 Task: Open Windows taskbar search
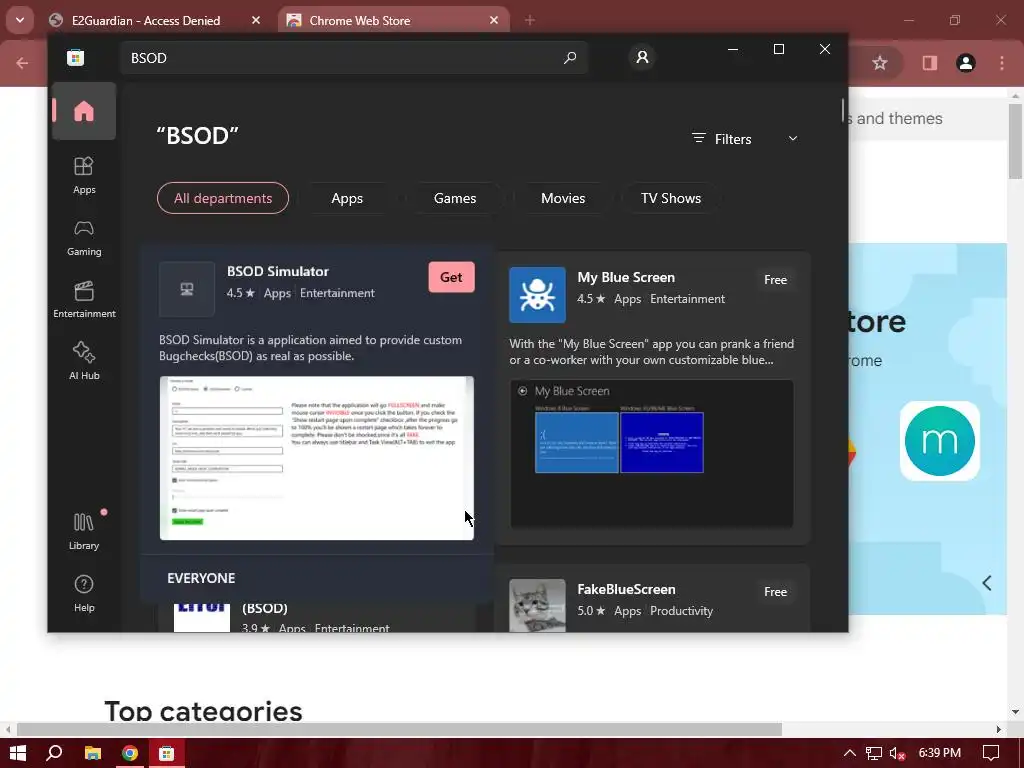(54, 753)
